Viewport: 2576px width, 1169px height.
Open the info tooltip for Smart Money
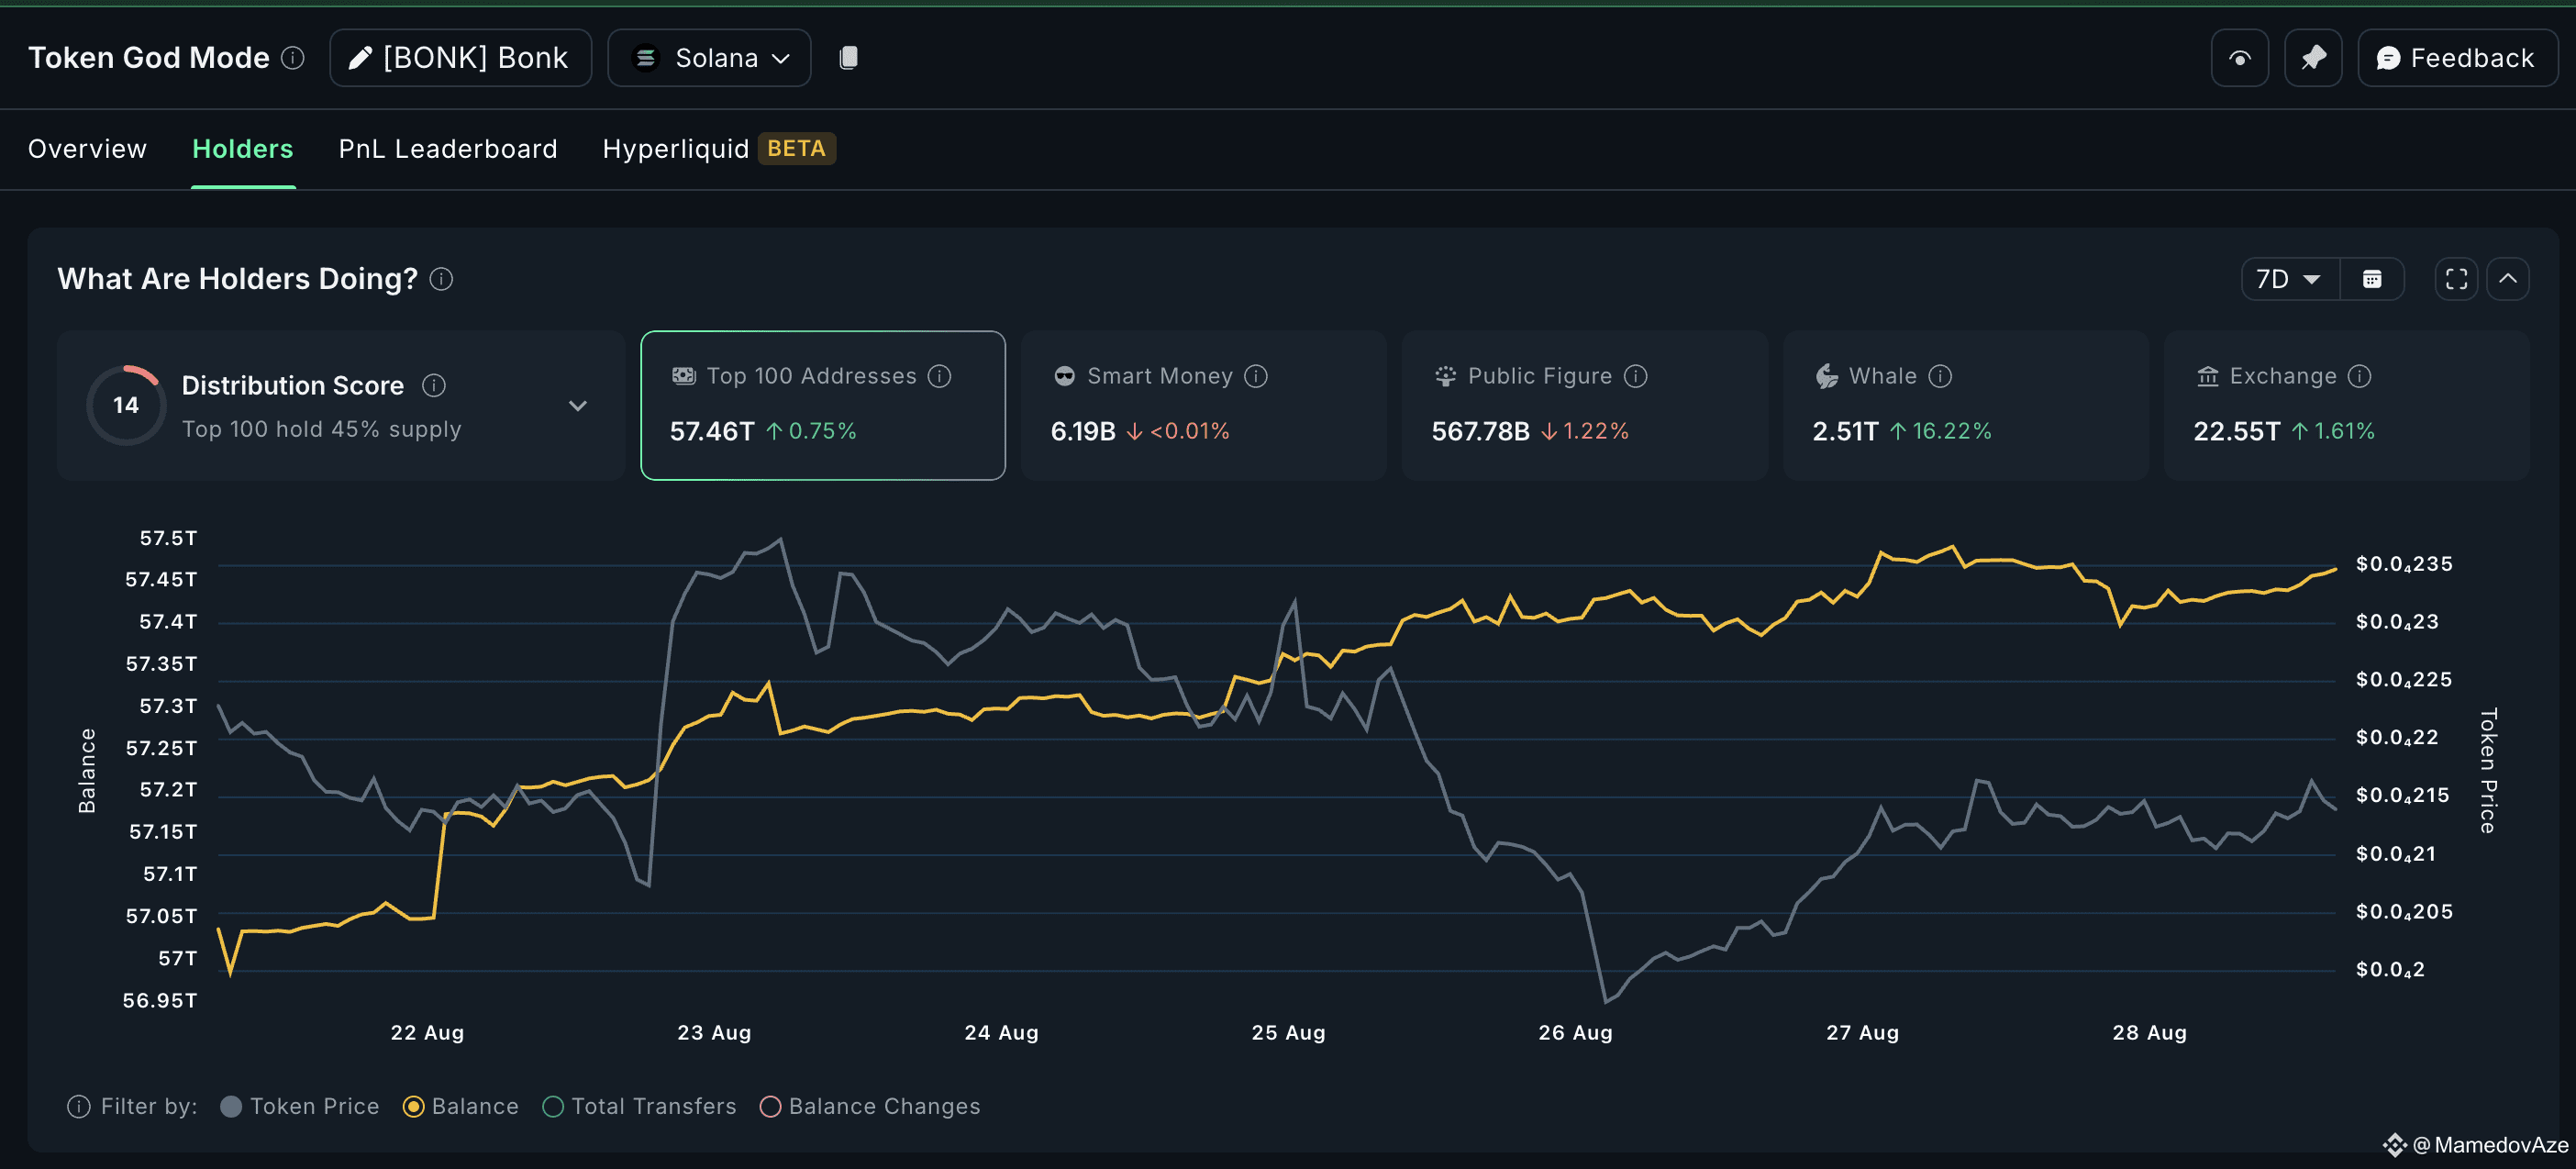(1256, 376)
